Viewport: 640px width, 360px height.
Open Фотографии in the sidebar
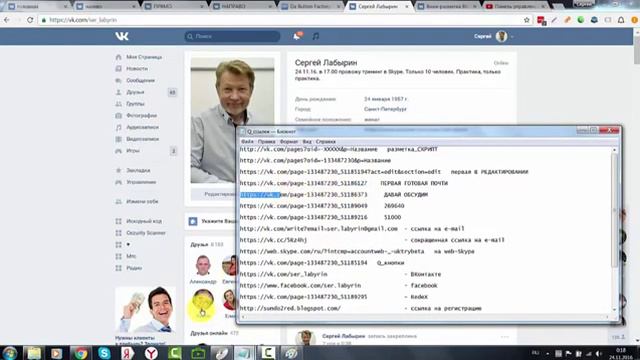pos(141,116)
